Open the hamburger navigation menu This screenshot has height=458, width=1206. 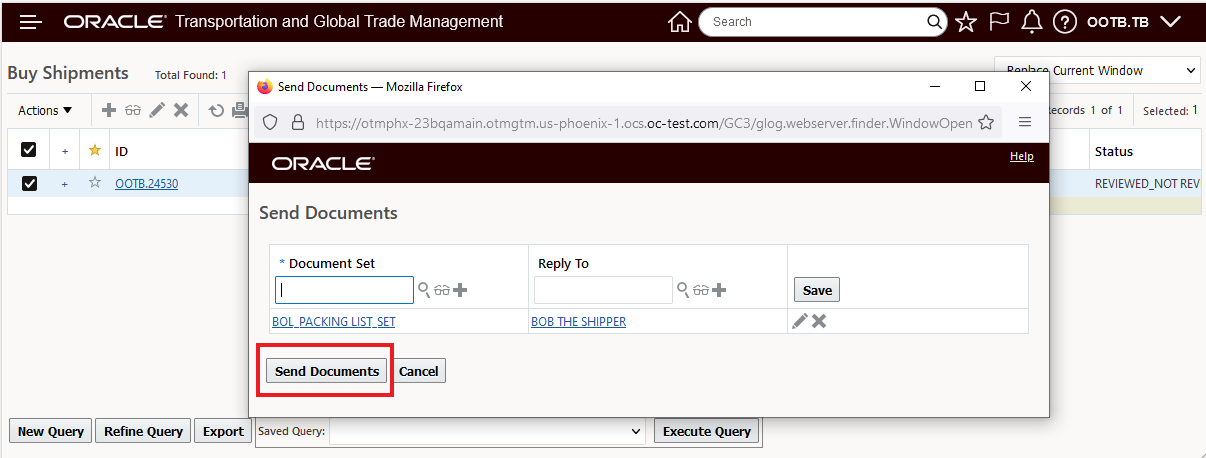click(30, 22)
